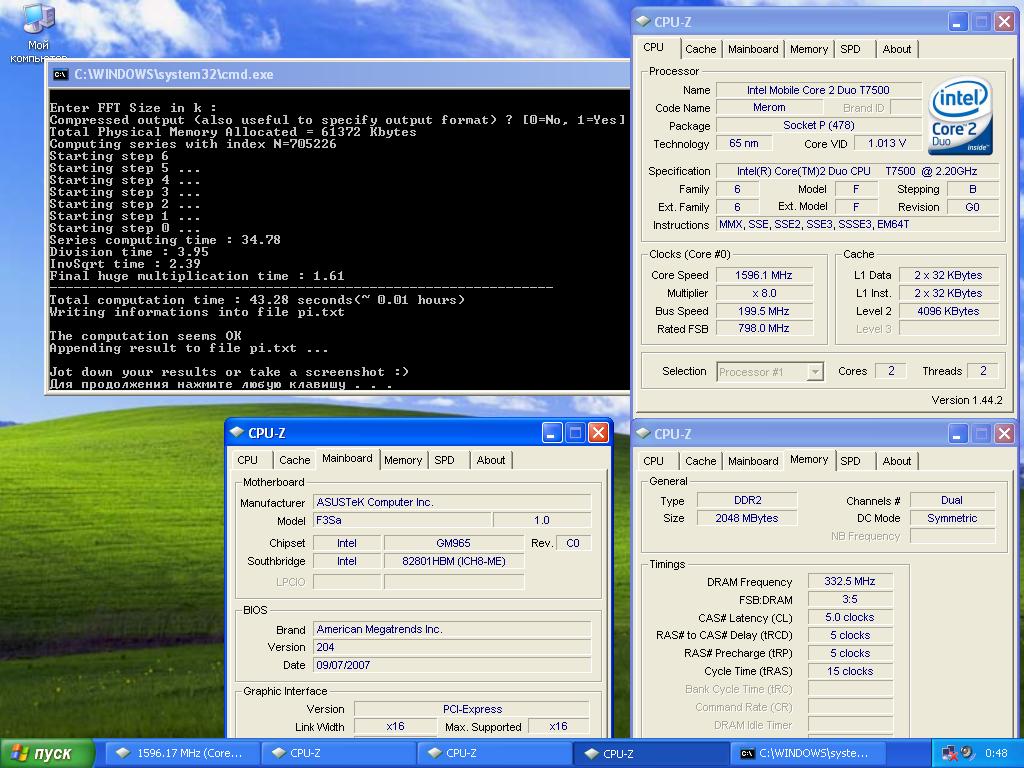Open Memory tab in Mainboard CPU-Z window

tap(403, 460)
